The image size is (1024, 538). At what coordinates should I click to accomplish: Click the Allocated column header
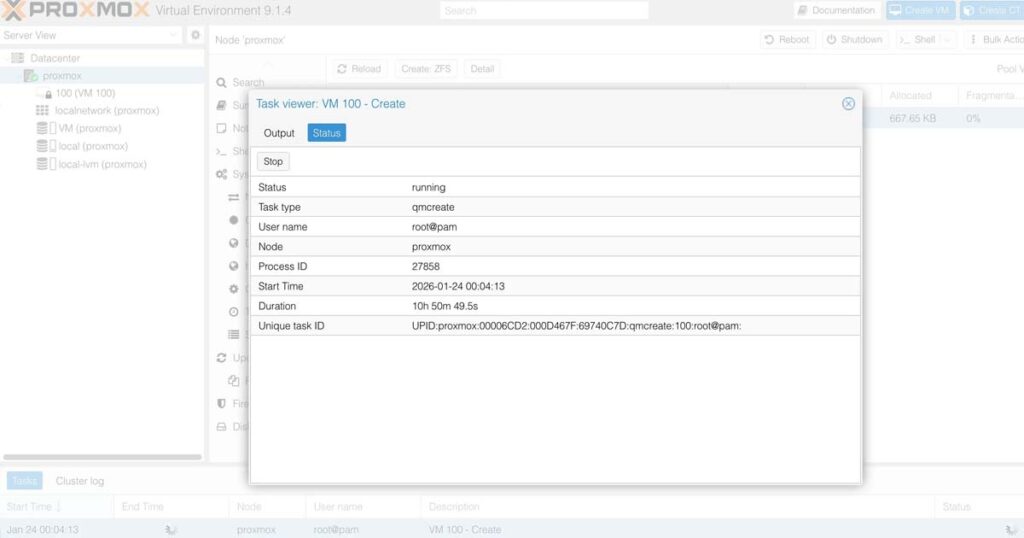point(920,95)
